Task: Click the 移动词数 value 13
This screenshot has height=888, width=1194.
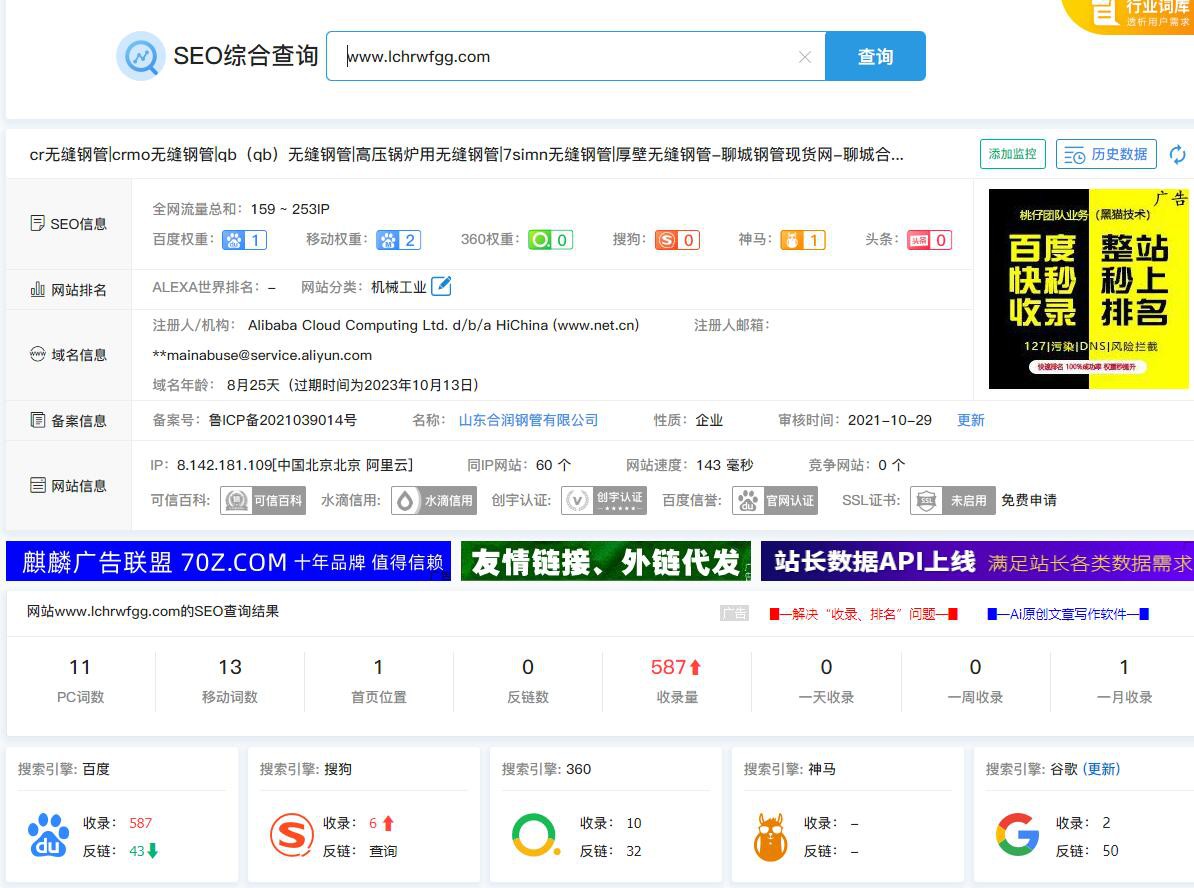Action: coord(230,667)
